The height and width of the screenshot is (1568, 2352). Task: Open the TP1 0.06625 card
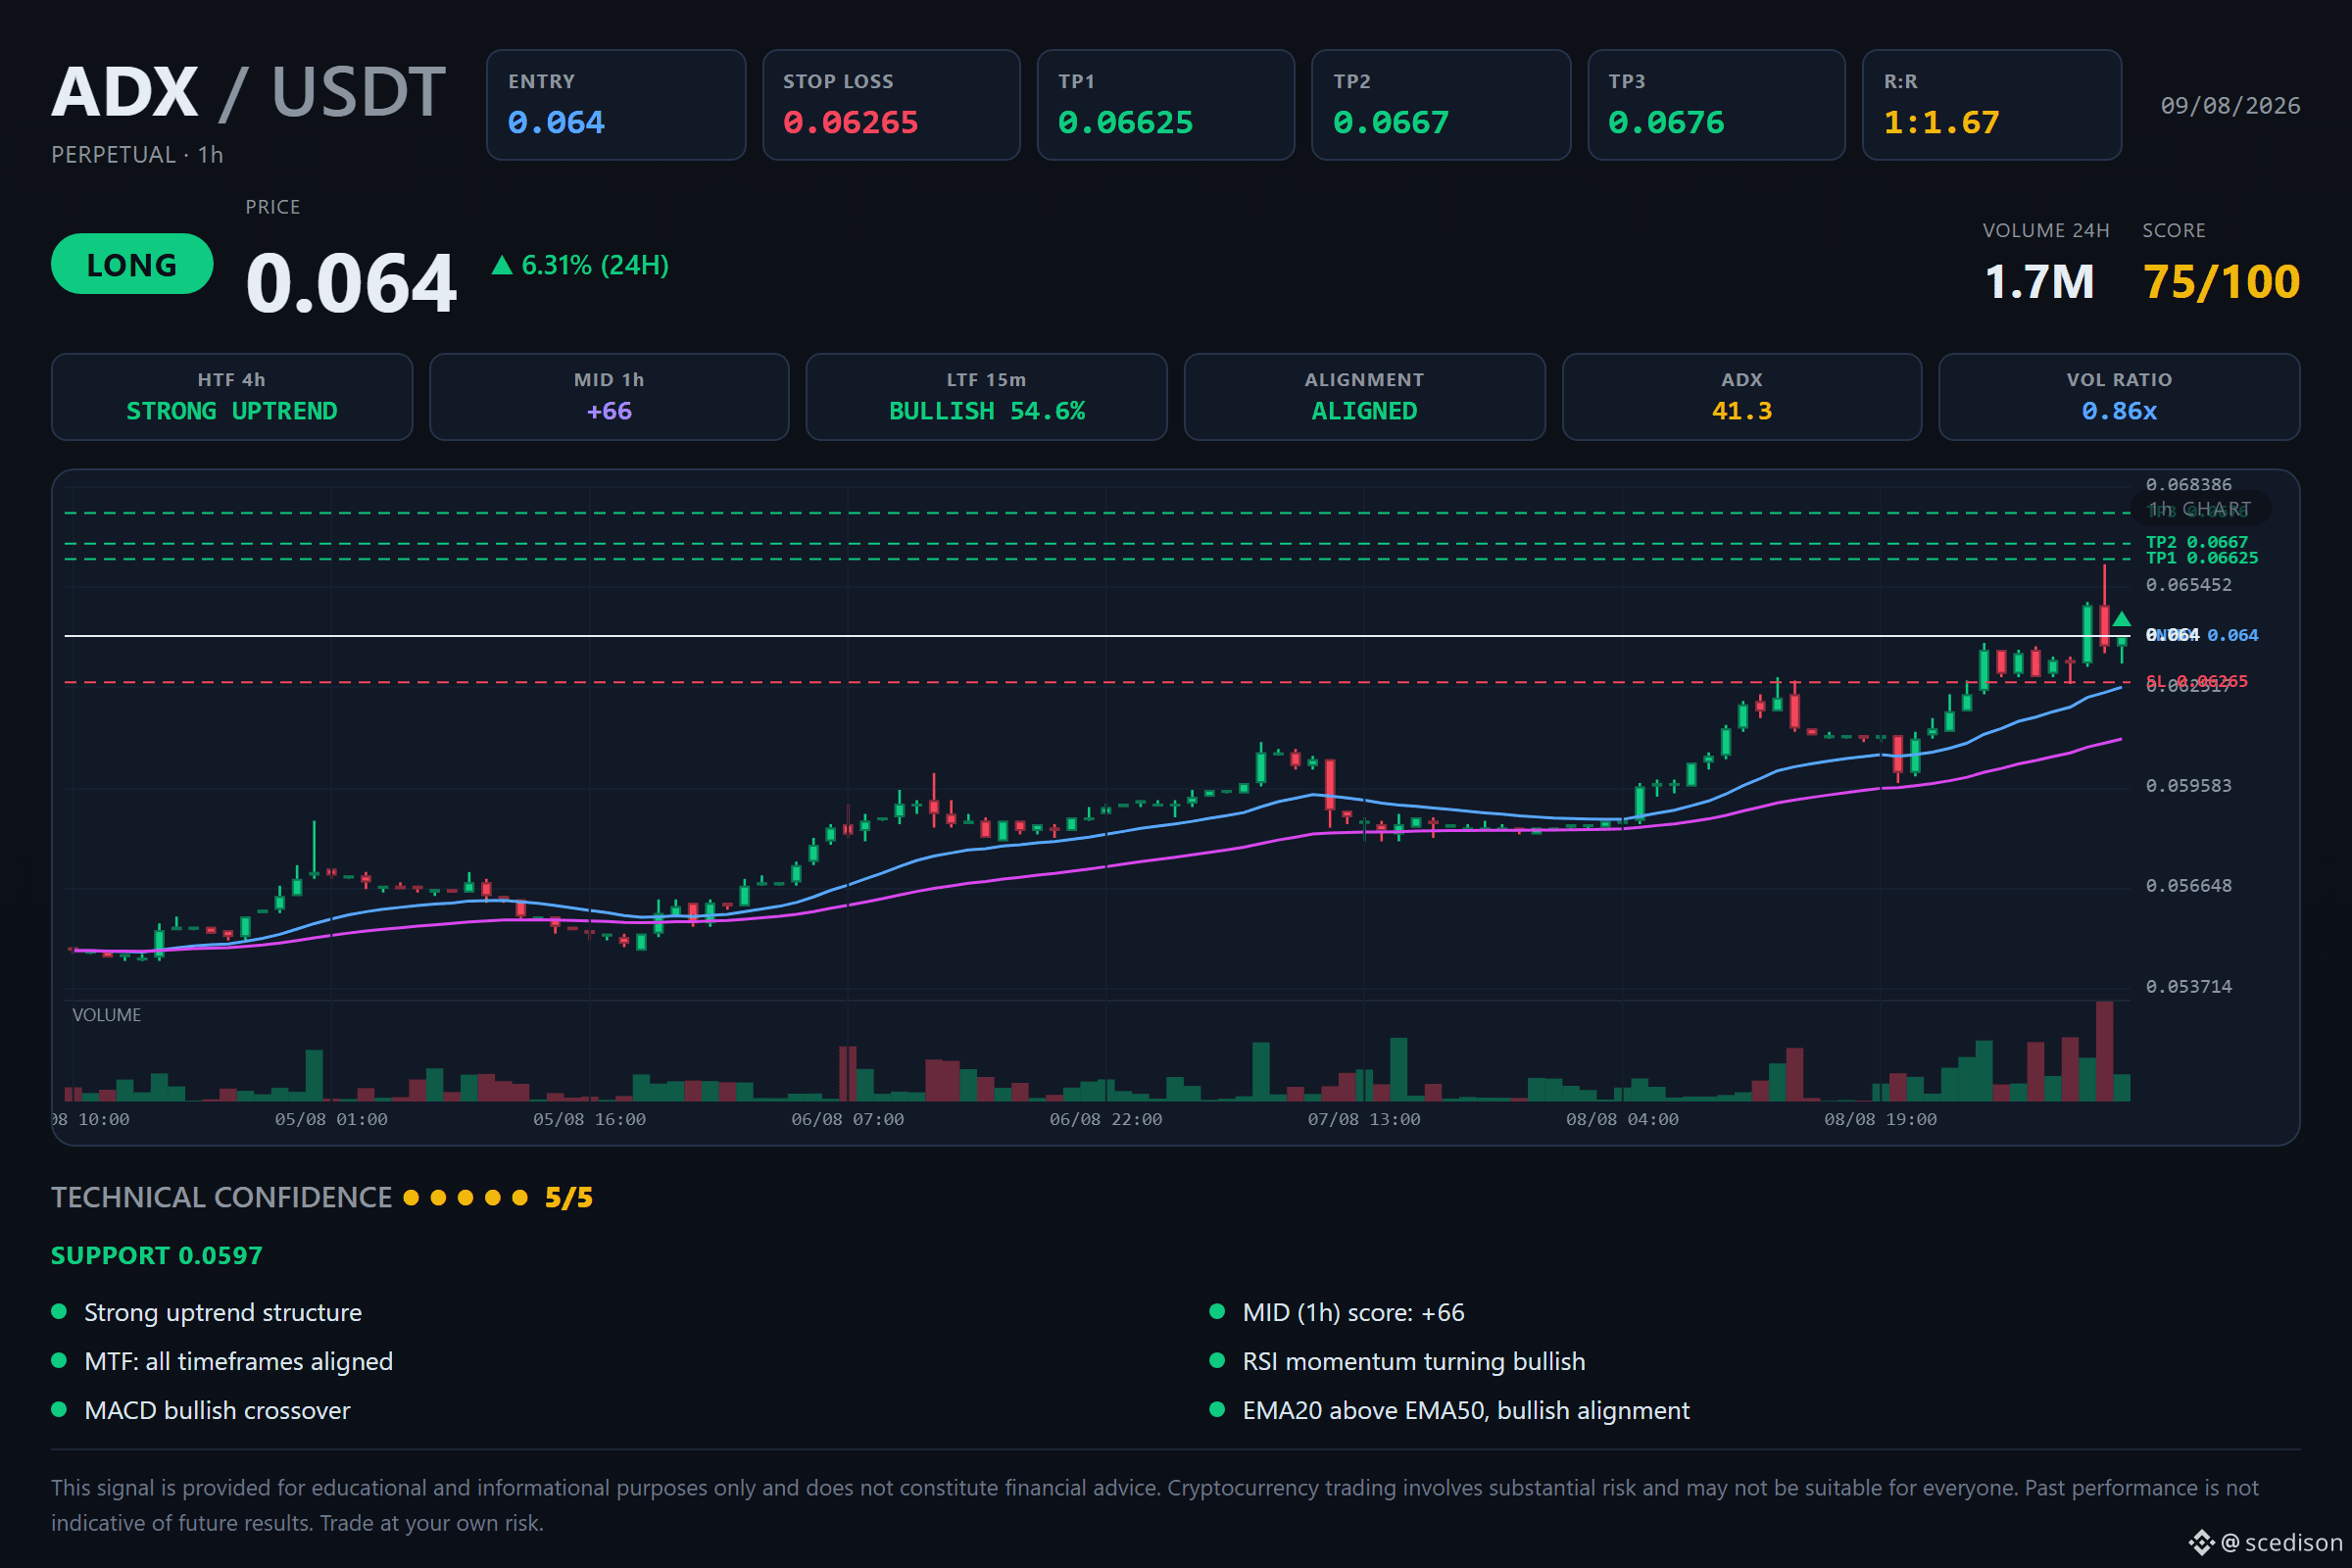tap(1166, 105)
